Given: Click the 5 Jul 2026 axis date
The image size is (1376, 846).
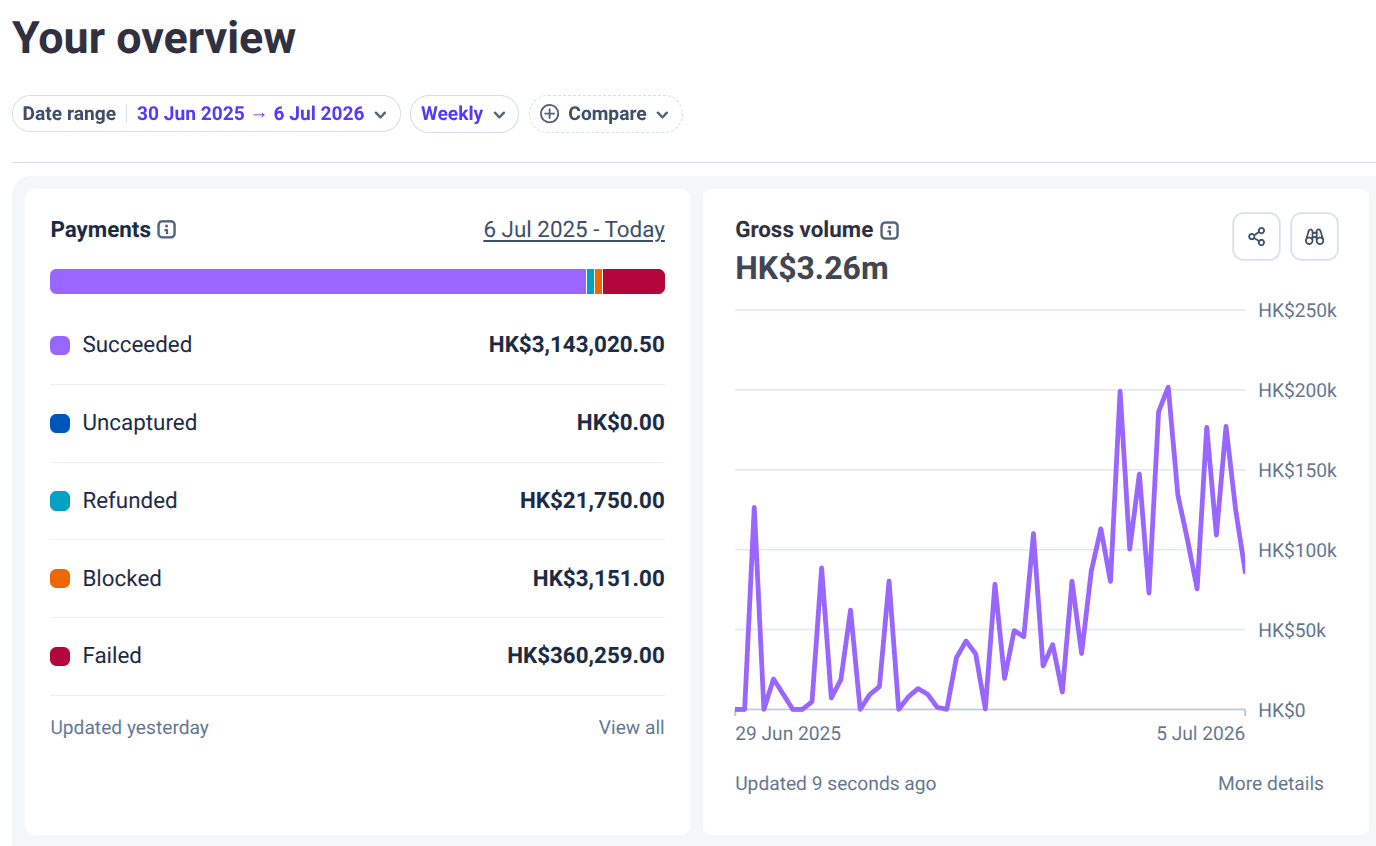Looking at the screenshot, I should pyautogui.click(x=1201, y=734).
